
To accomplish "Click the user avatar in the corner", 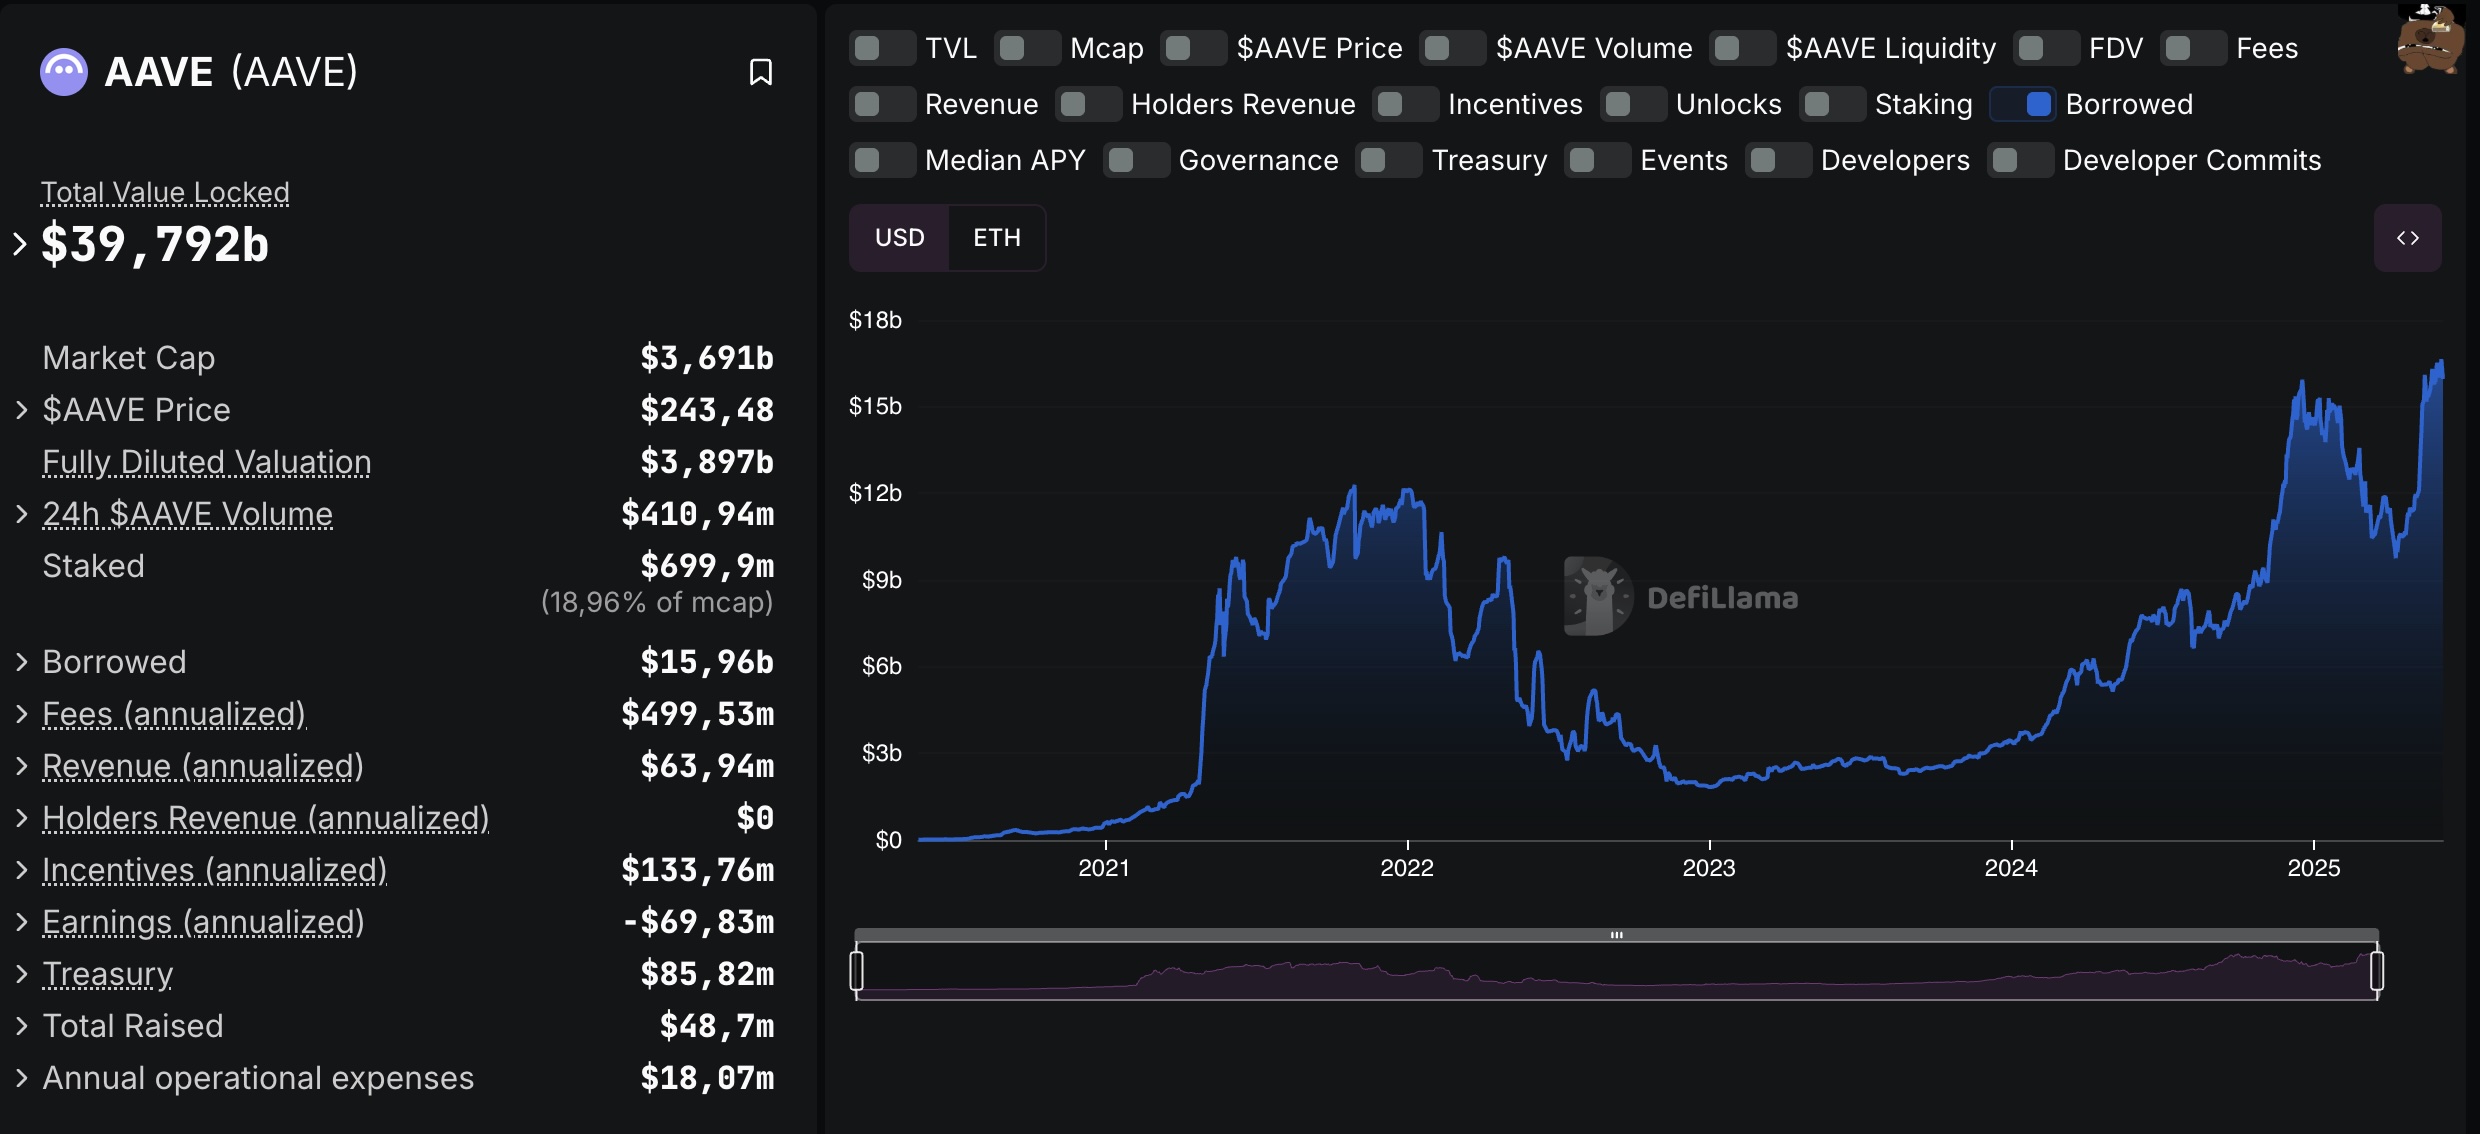I will [x=2430, y=38].
